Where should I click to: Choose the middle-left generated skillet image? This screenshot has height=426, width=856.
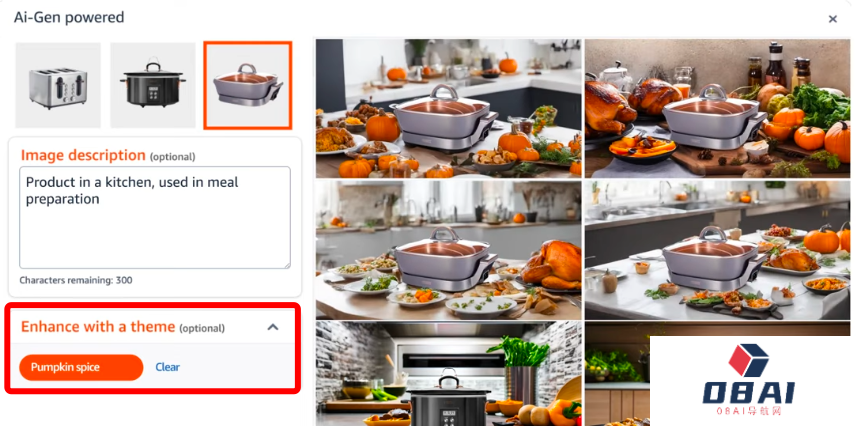(x=448, y=250)
